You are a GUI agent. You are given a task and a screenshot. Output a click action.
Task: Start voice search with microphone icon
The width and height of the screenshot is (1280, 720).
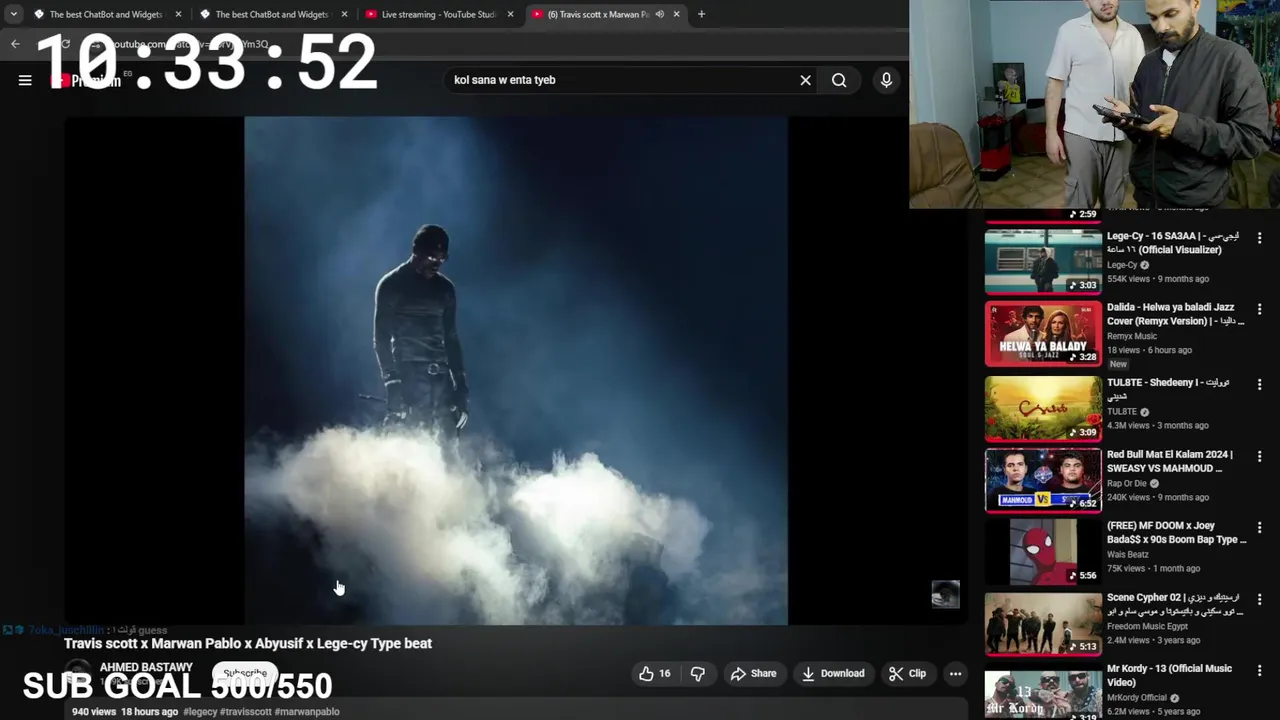pyautogui.click(x=886, y=80)
